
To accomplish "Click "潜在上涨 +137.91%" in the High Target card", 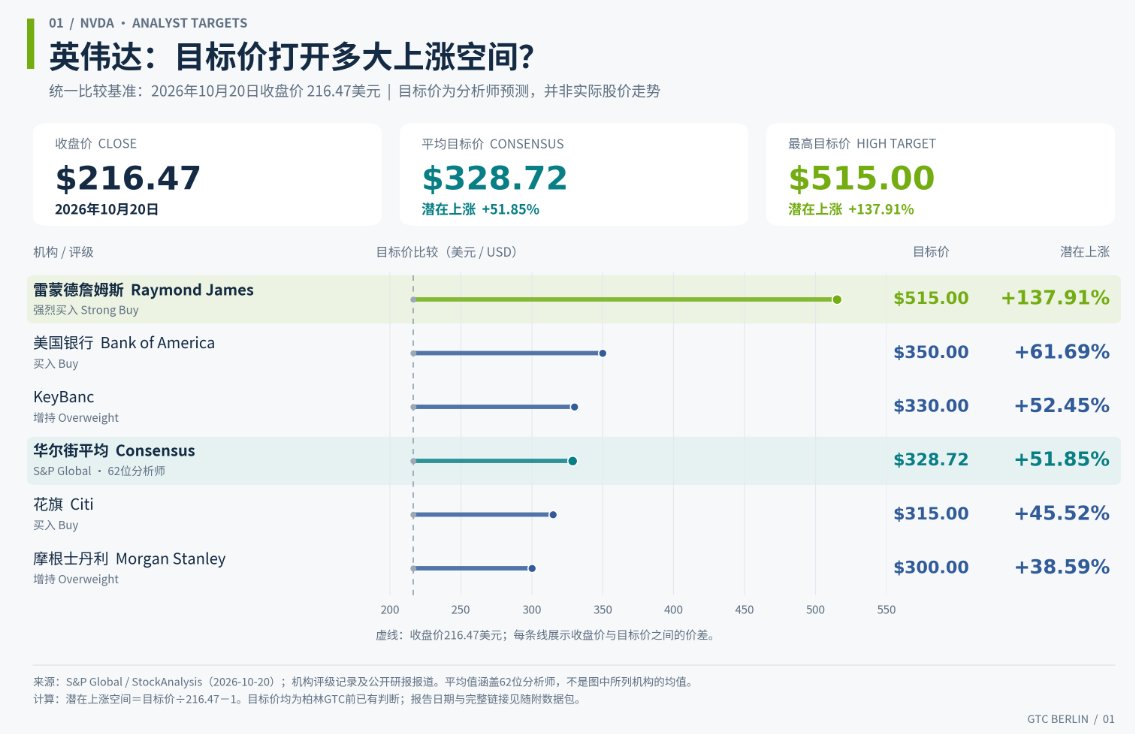I will (x=851, y=209).
